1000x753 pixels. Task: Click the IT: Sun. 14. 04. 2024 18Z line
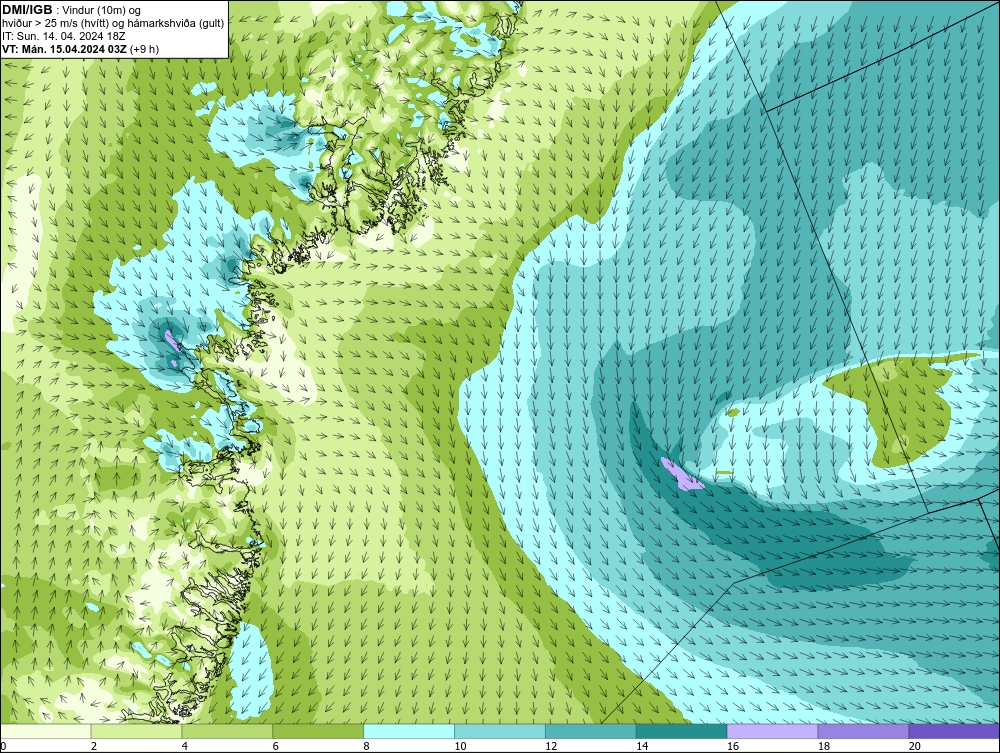pos(64,36)
